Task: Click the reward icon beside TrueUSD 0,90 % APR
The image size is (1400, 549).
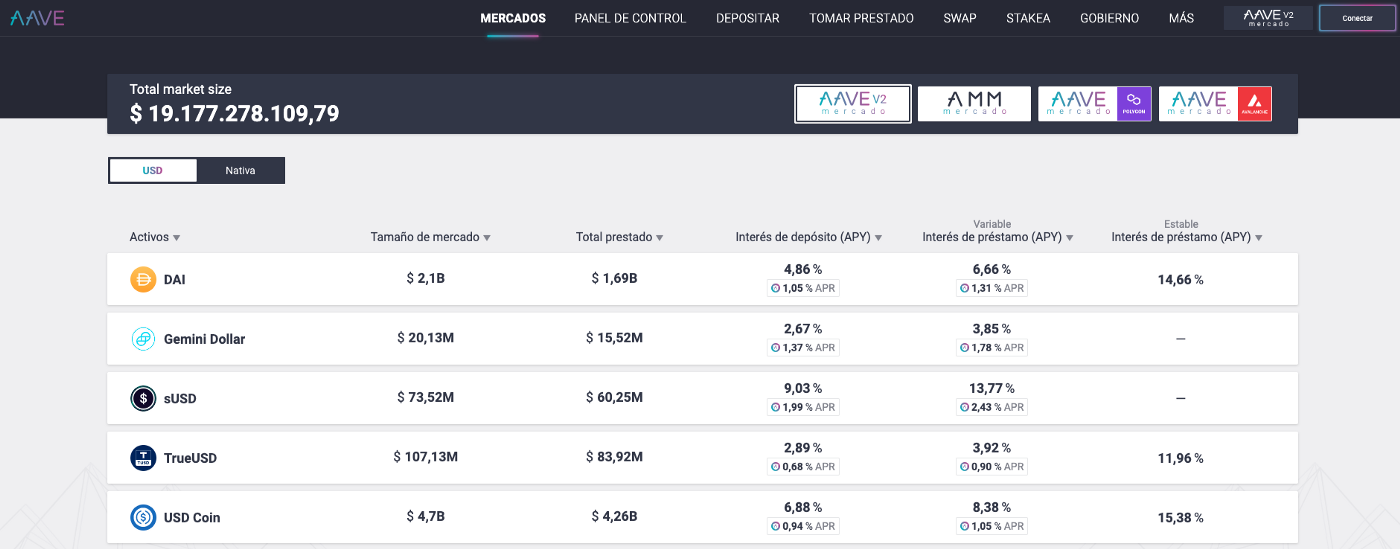Action: coord(964,466)
